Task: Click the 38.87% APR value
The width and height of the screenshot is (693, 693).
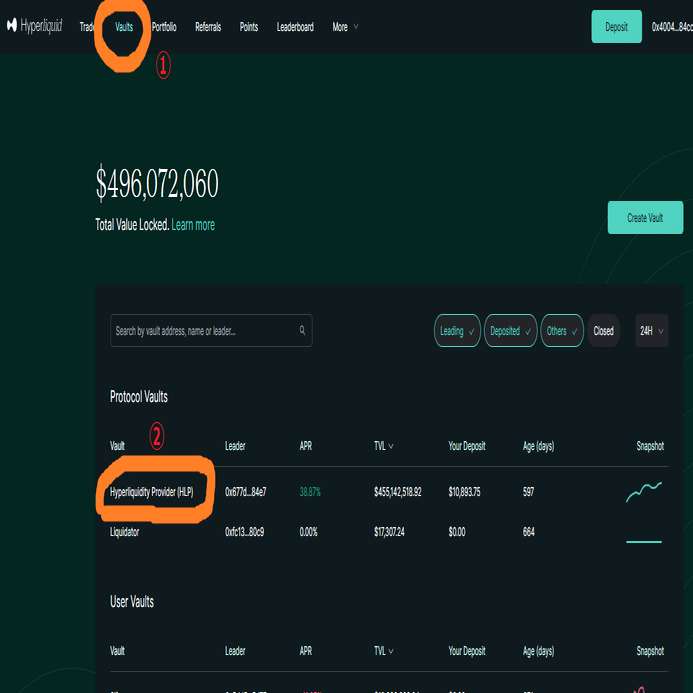Action: coord(310,492)
